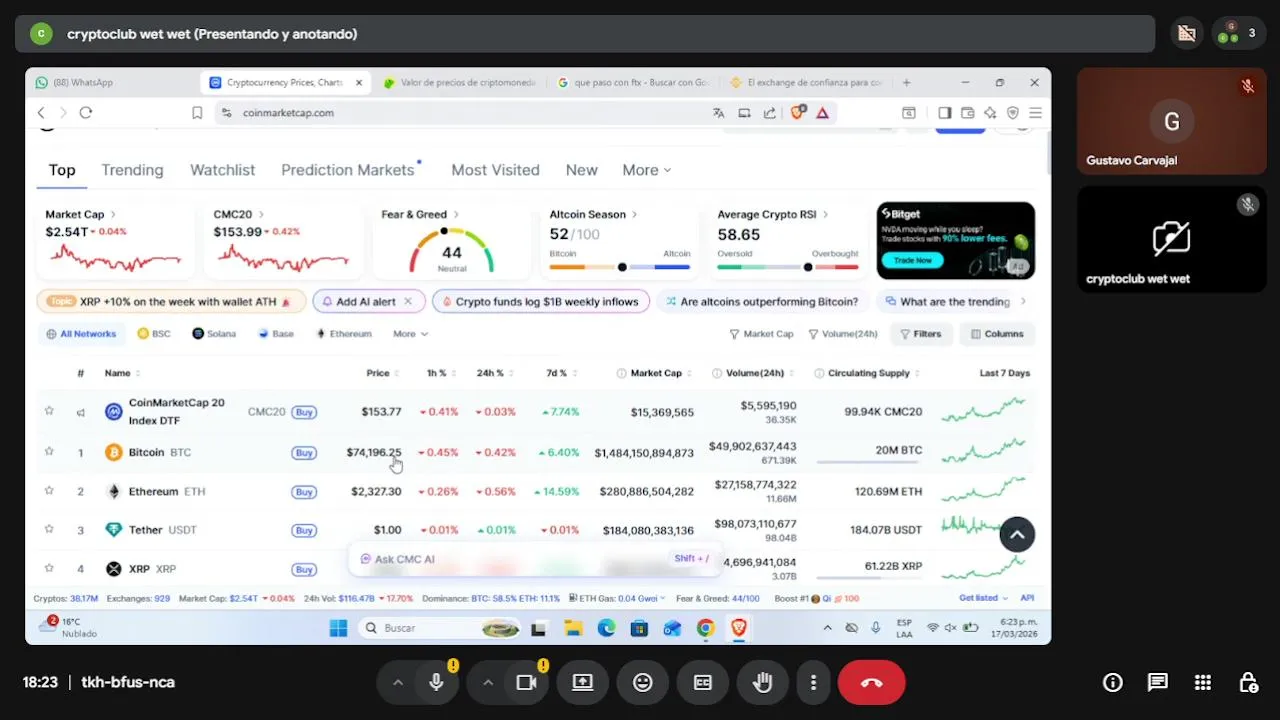1280x720 pixels.
Task: Expand the More dropdown next to New
Action: [x=646, y=170]
